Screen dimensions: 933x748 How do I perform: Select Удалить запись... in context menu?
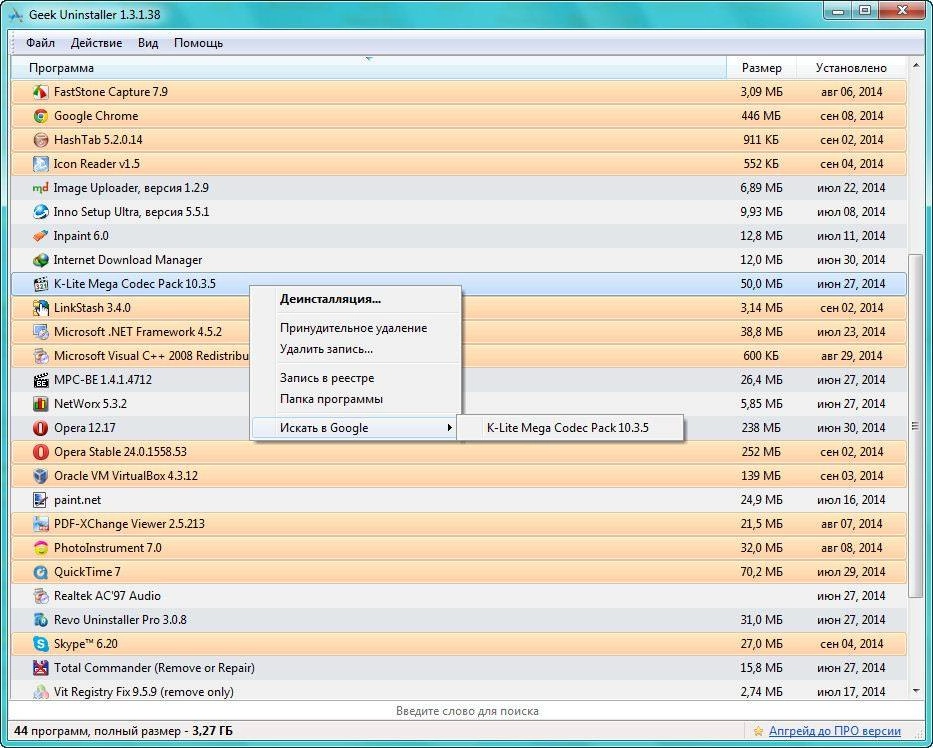[356, 349]
